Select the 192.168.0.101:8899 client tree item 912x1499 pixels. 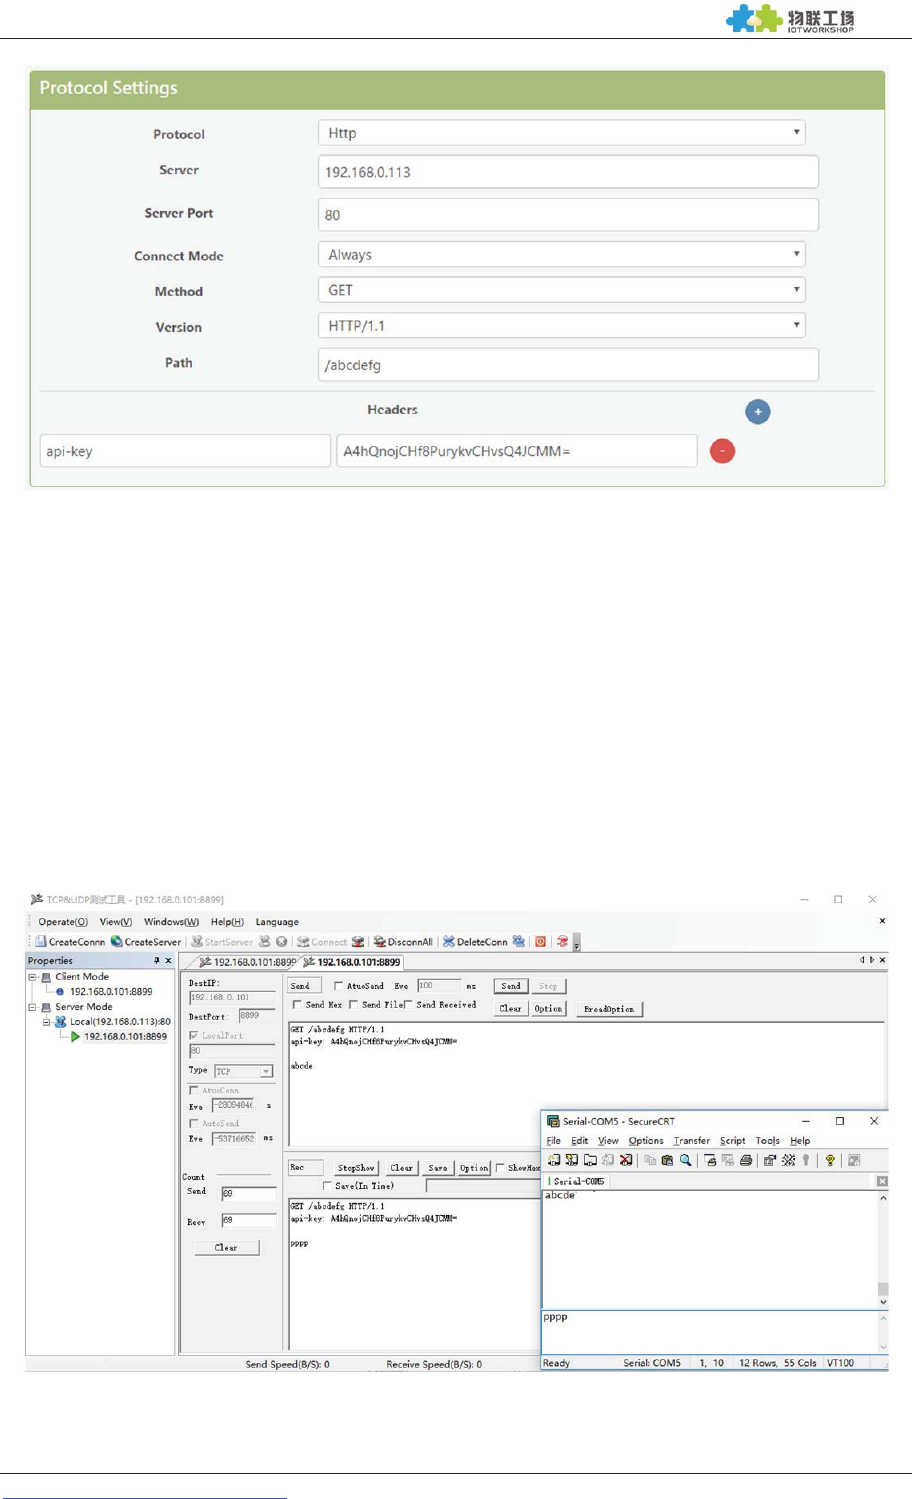click(111, 992)
